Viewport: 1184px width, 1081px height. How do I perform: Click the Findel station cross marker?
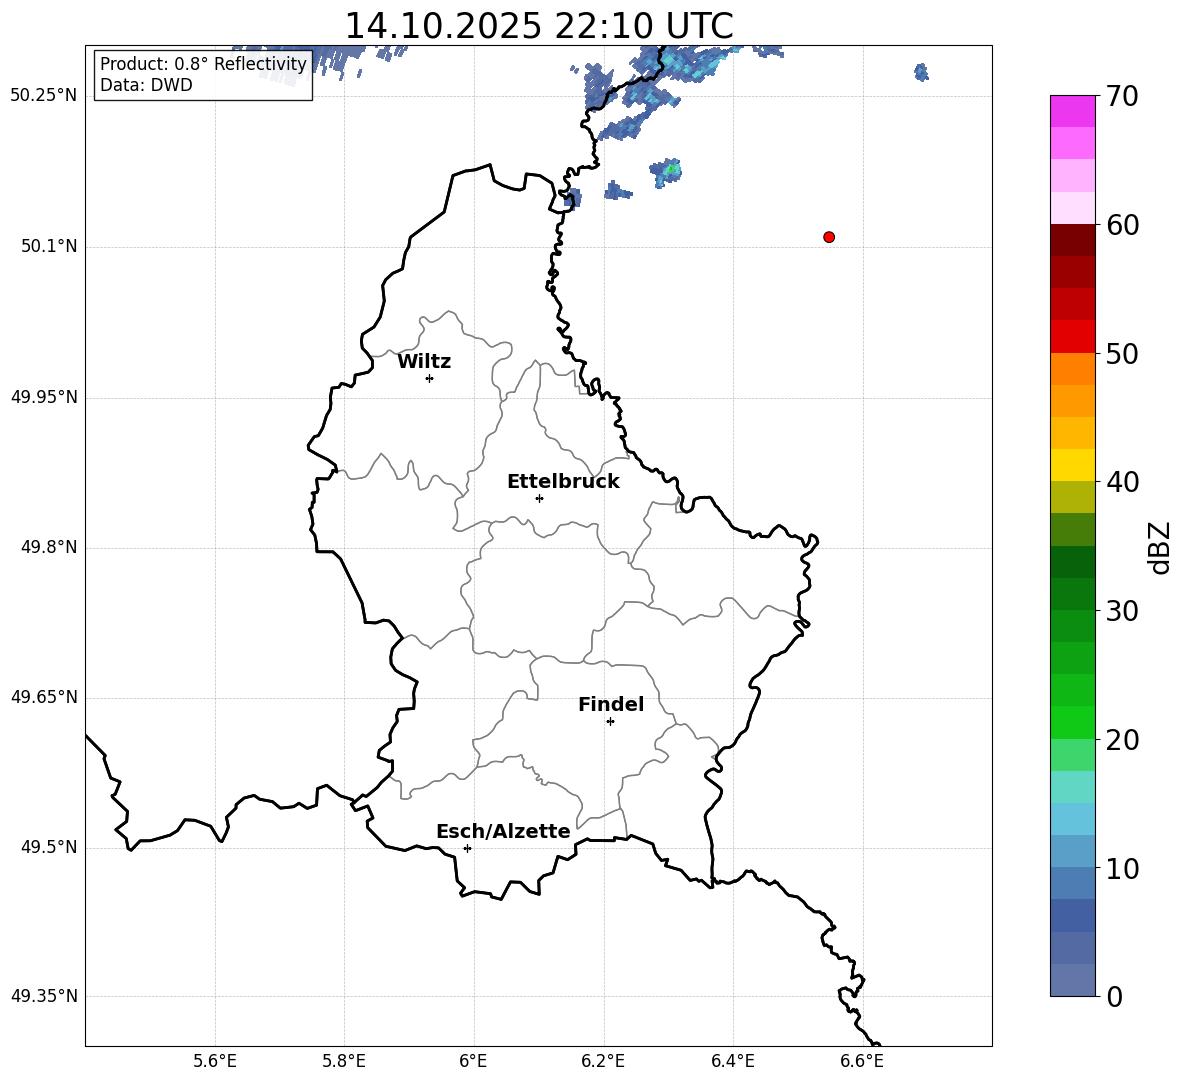(610, 722)
